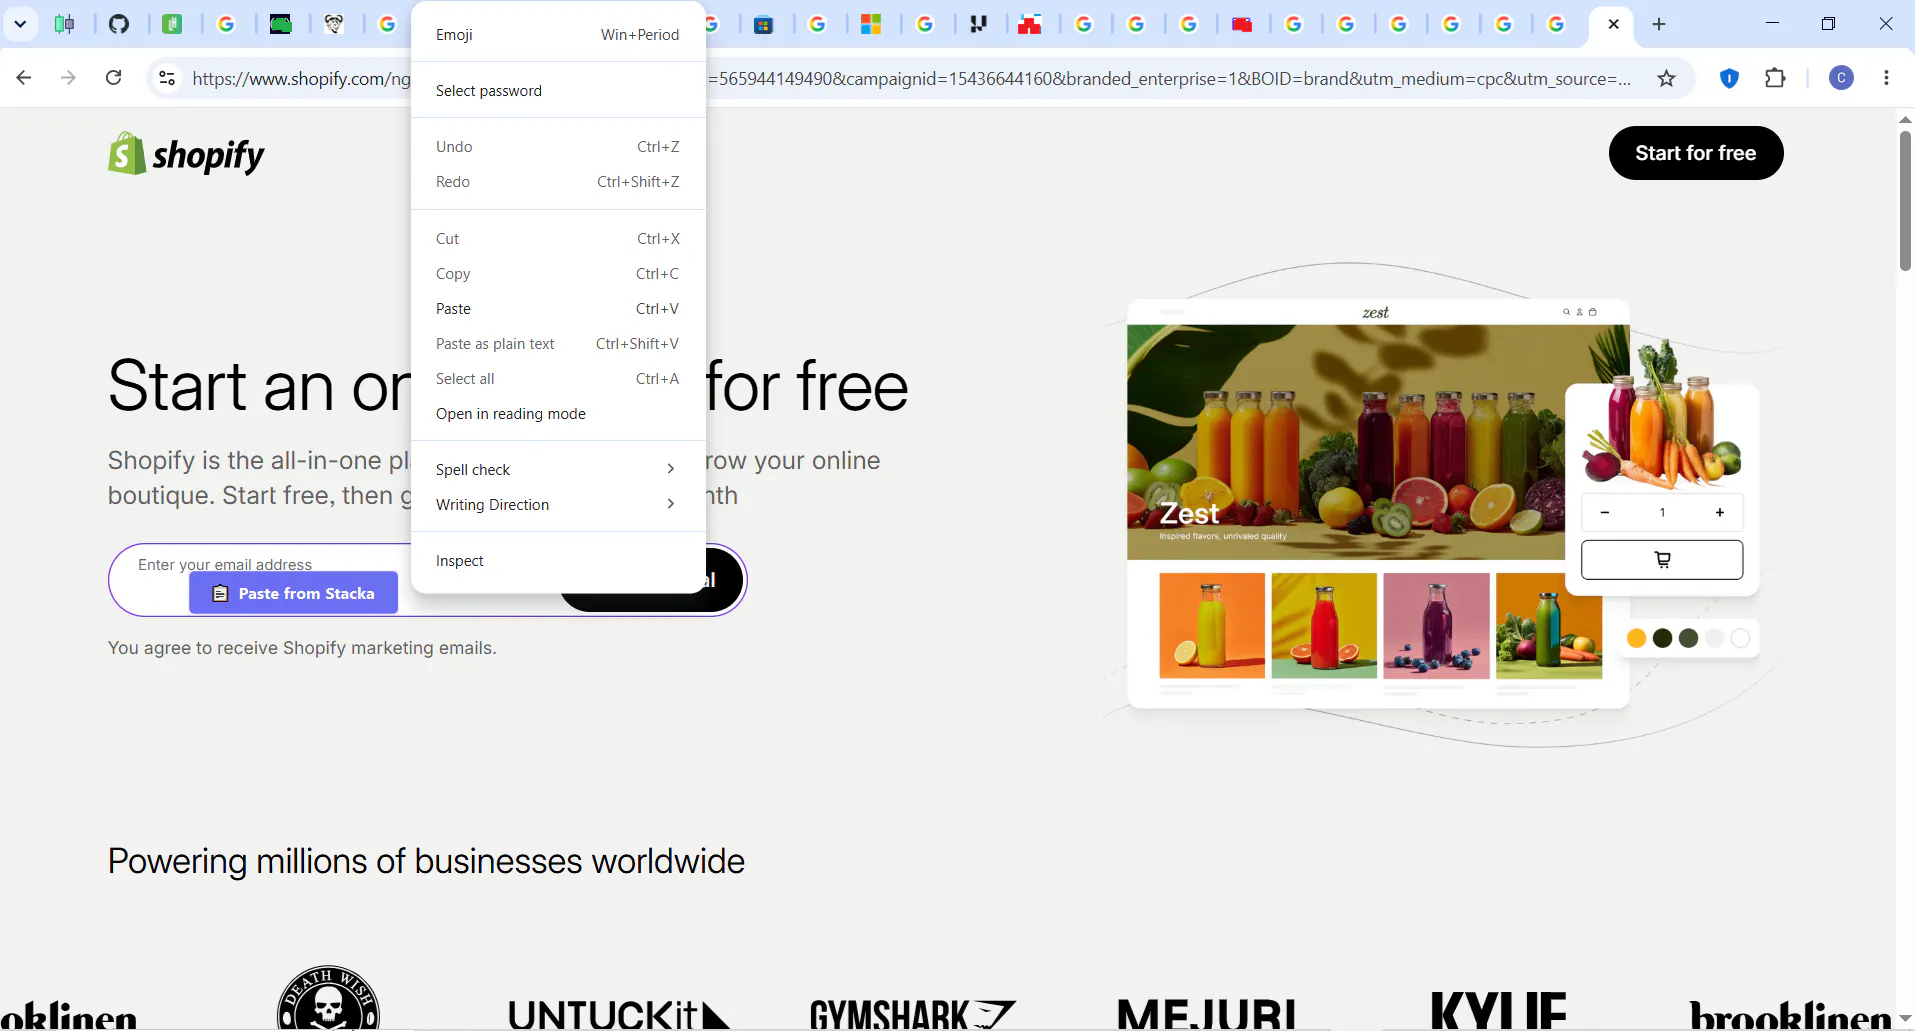Decrease quantity with the minus button
This screenshot has width=1915, height=1031.
(x=1604, y=512)
